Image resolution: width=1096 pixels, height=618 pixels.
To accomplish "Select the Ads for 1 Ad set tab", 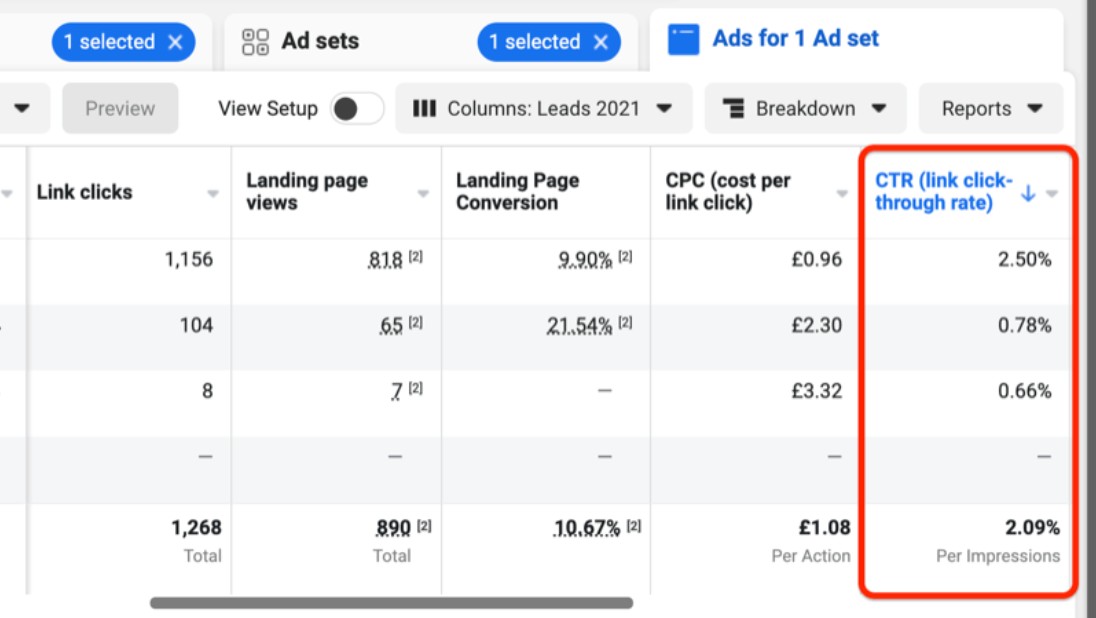I will [795, 39].
